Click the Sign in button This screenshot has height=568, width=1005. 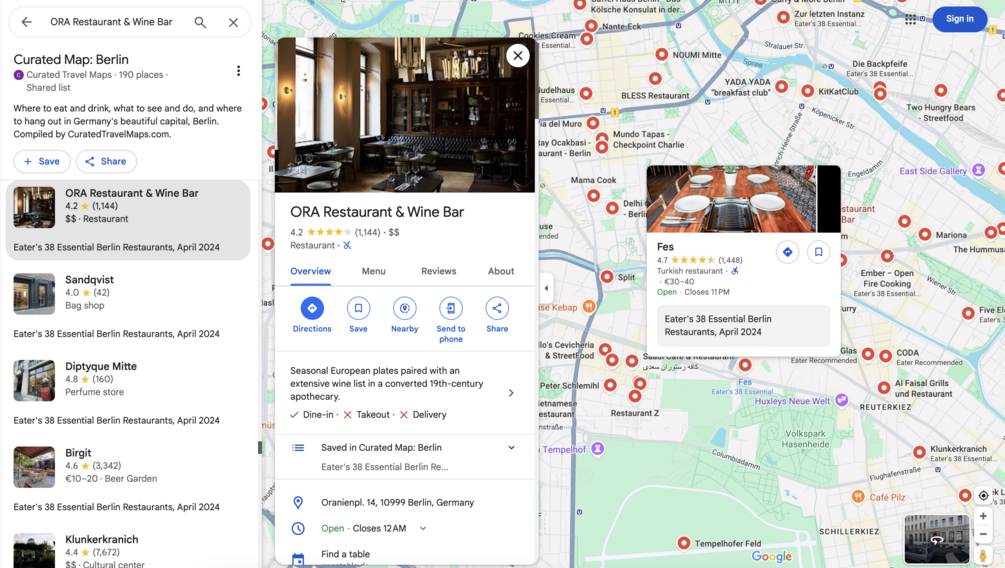(959, 19)
